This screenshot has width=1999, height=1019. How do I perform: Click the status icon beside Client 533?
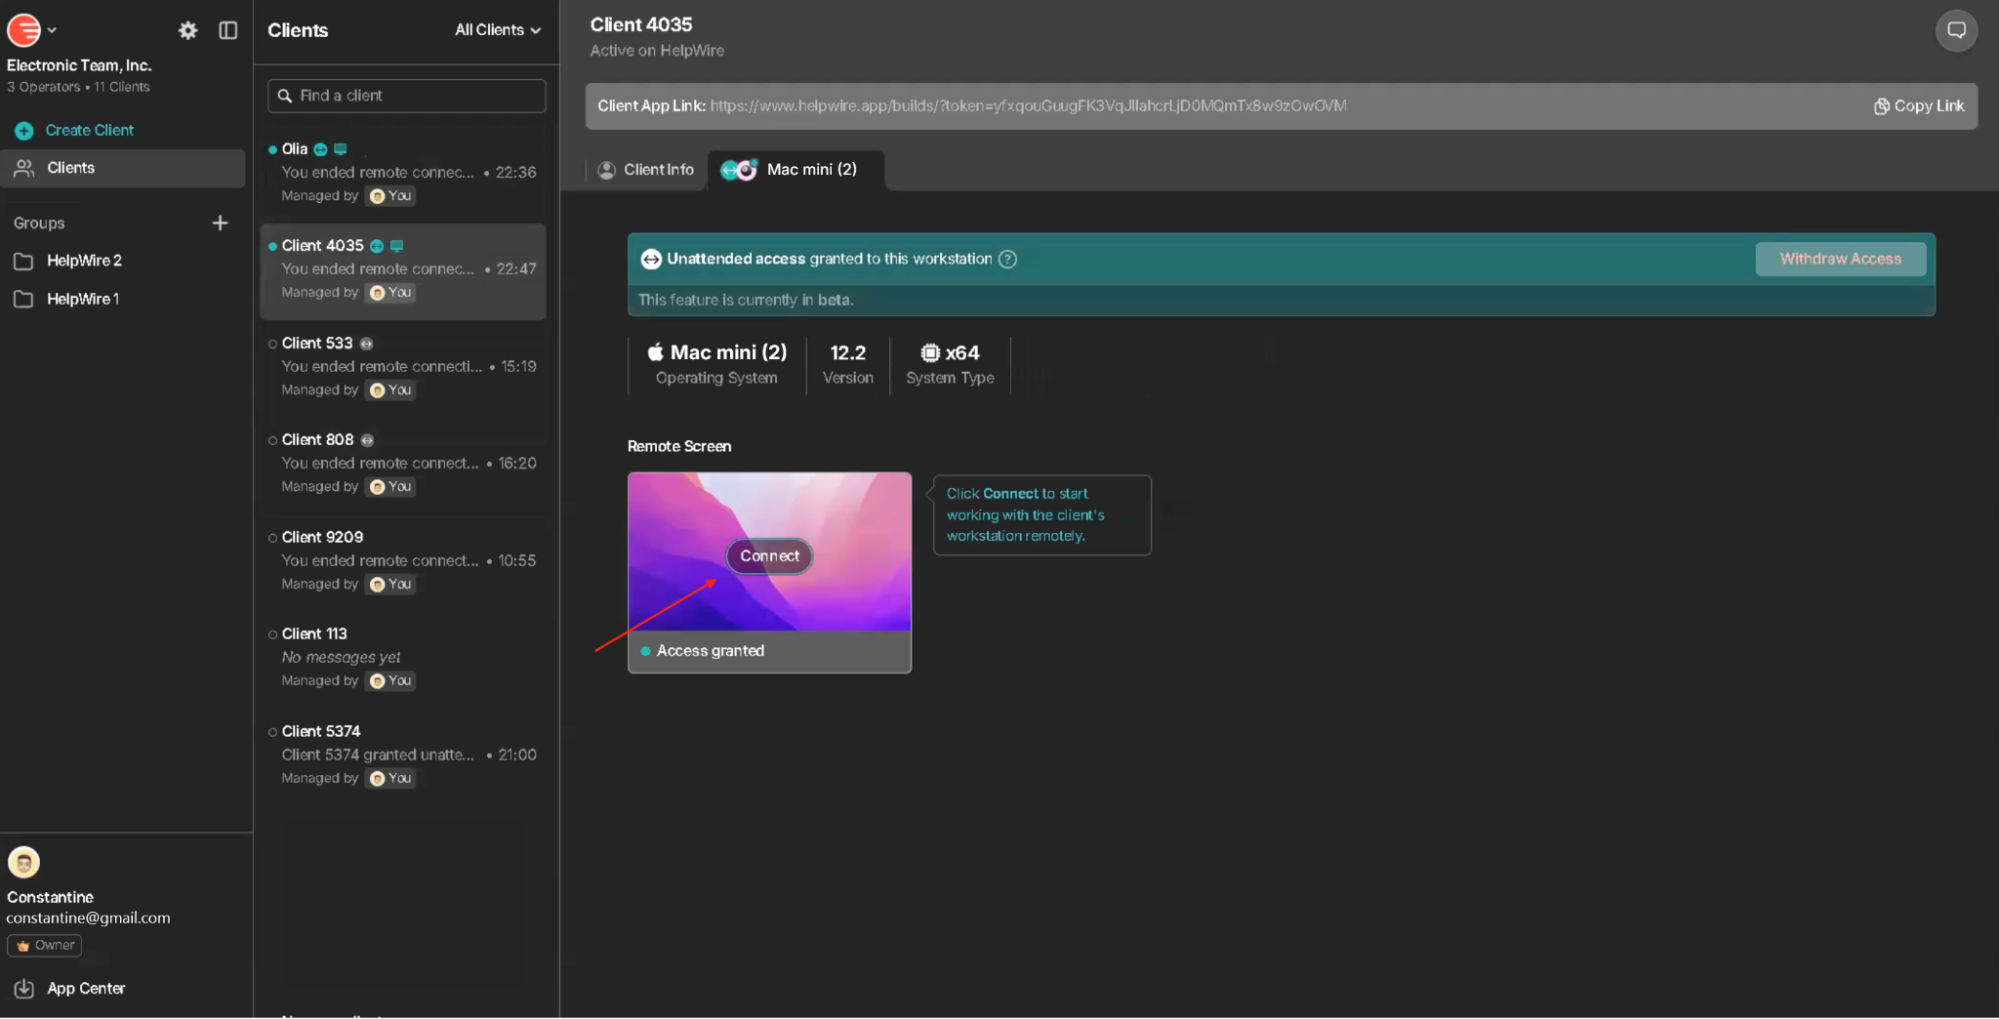point(366,343)
